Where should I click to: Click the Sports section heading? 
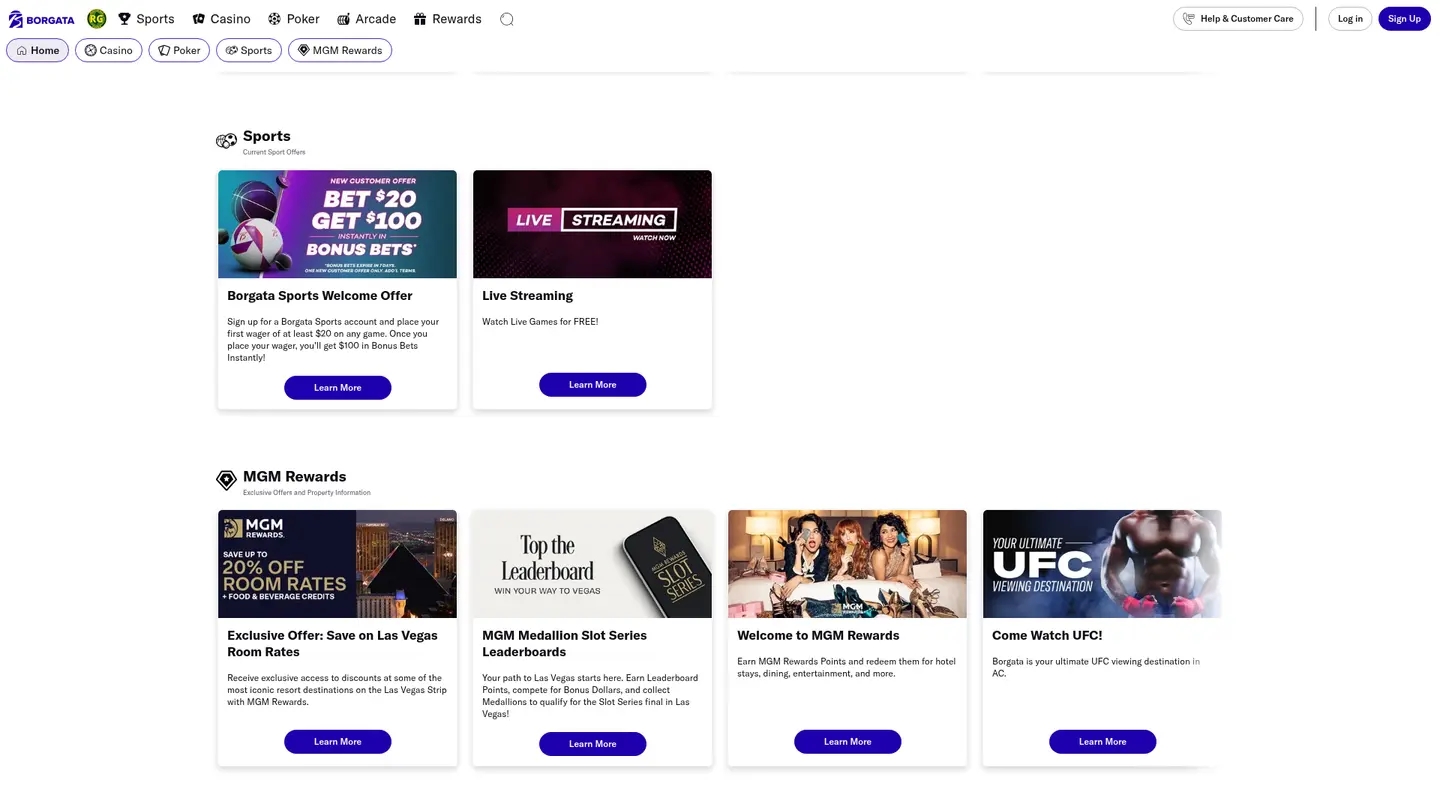click(x=267, y=136)
